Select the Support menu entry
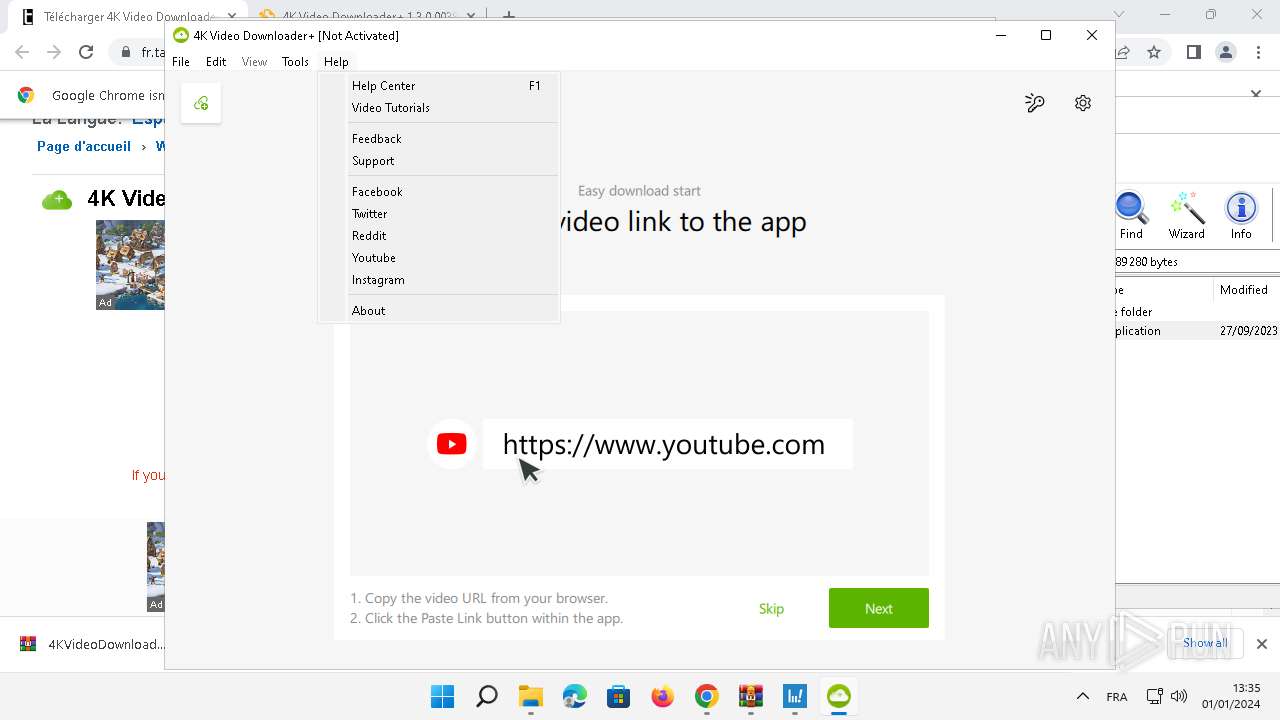 coord(439,161)
